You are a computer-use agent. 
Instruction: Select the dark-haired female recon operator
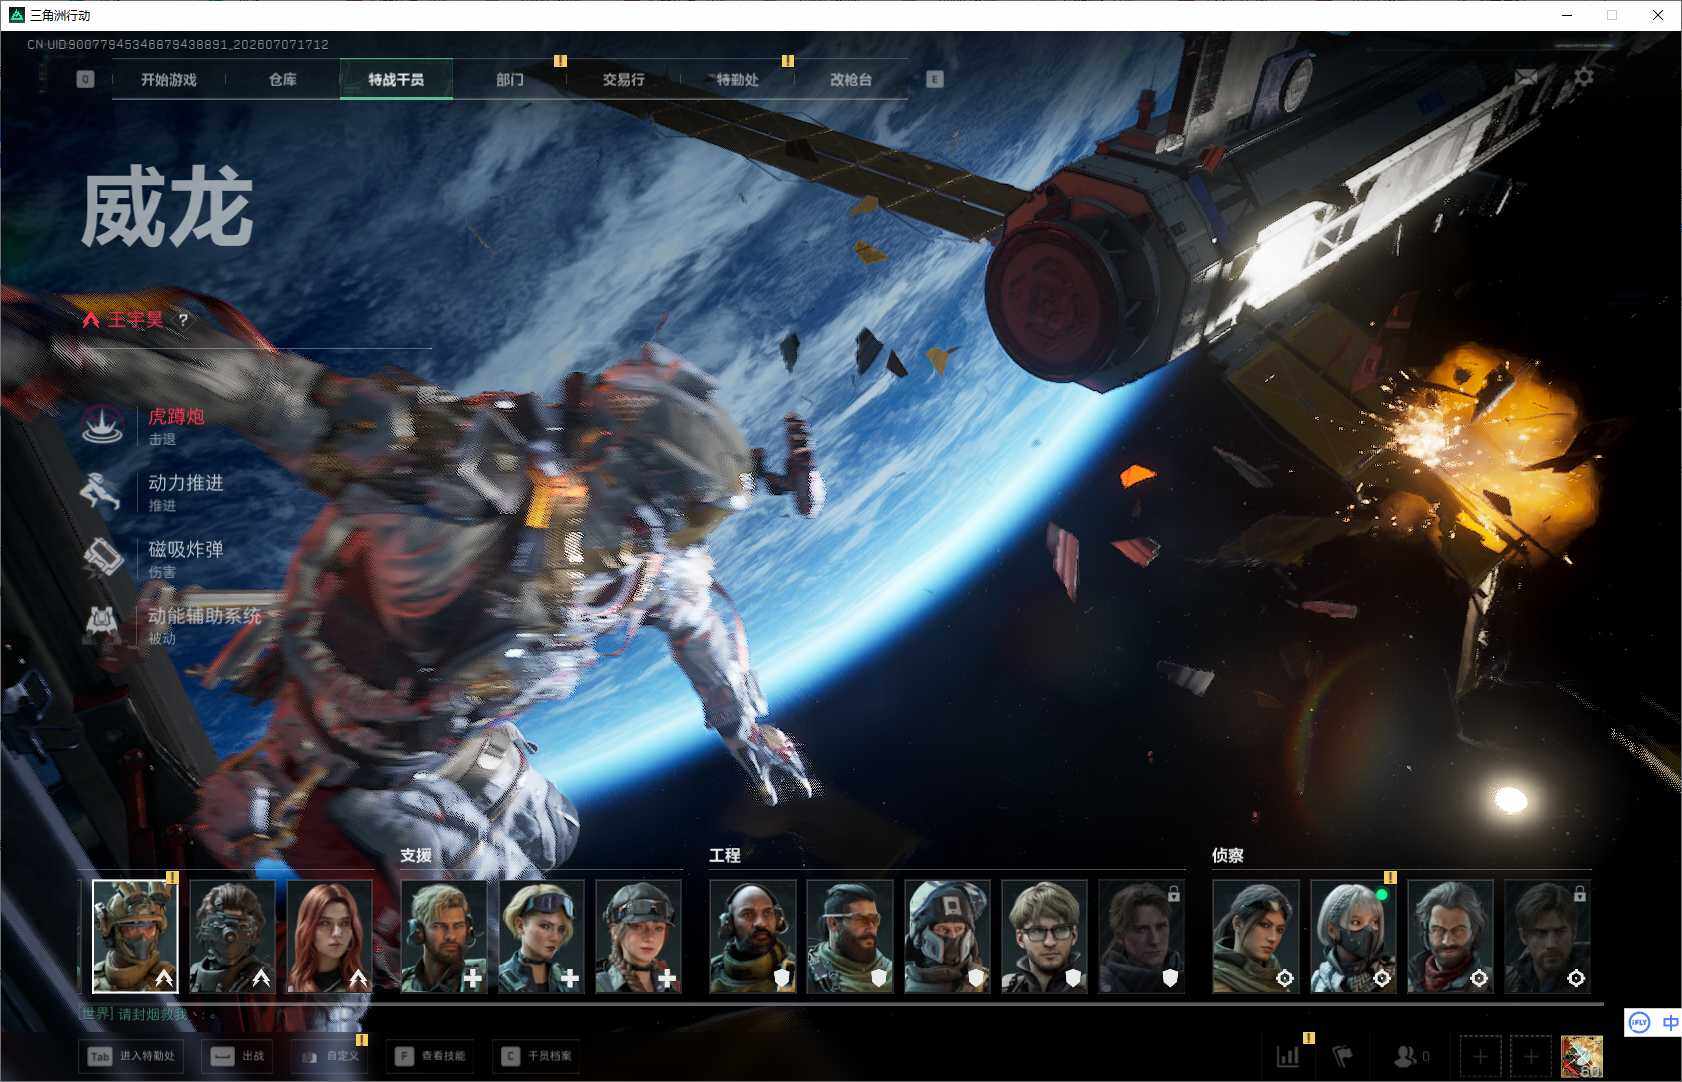click(1256, 936)
